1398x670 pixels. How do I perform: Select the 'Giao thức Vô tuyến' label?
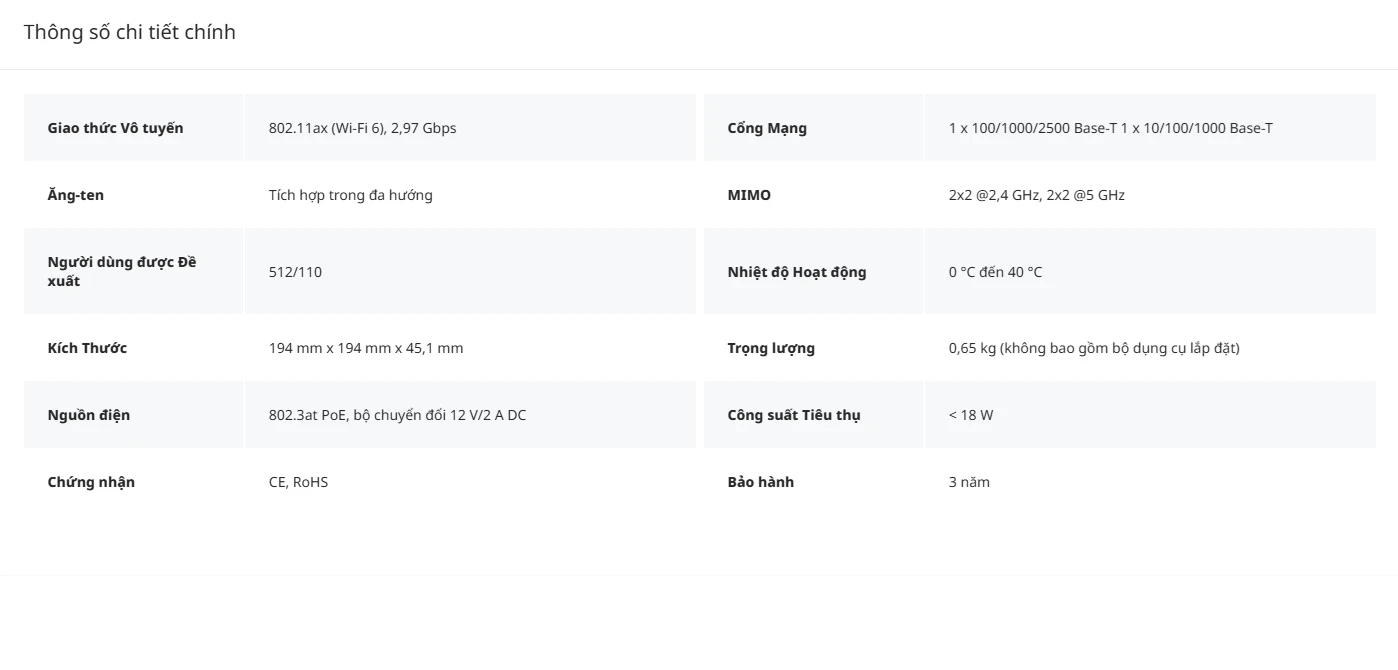coord(116,128)
